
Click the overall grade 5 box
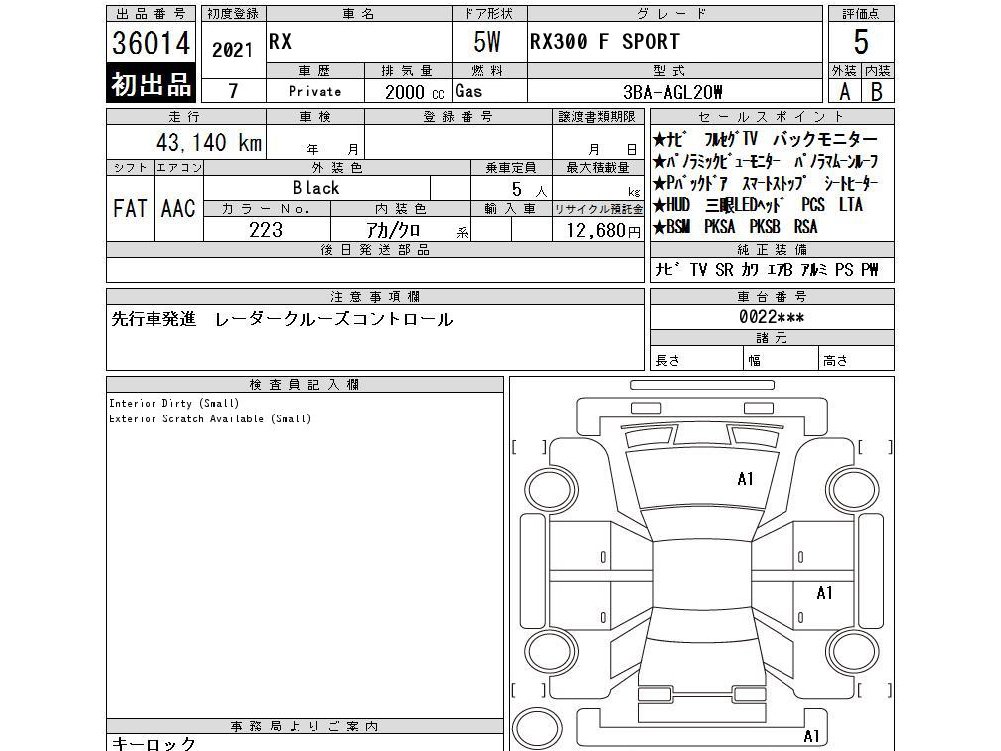pyautogui.click(x=861, y=42)
